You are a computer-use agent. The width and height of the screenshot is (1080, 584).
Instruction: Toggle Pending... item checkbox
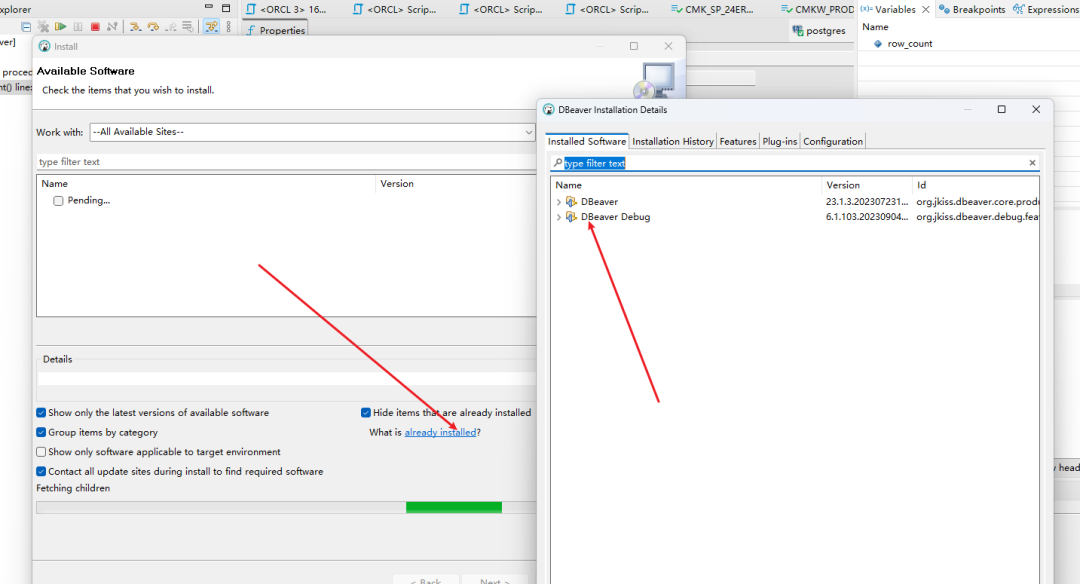point(59,201)
